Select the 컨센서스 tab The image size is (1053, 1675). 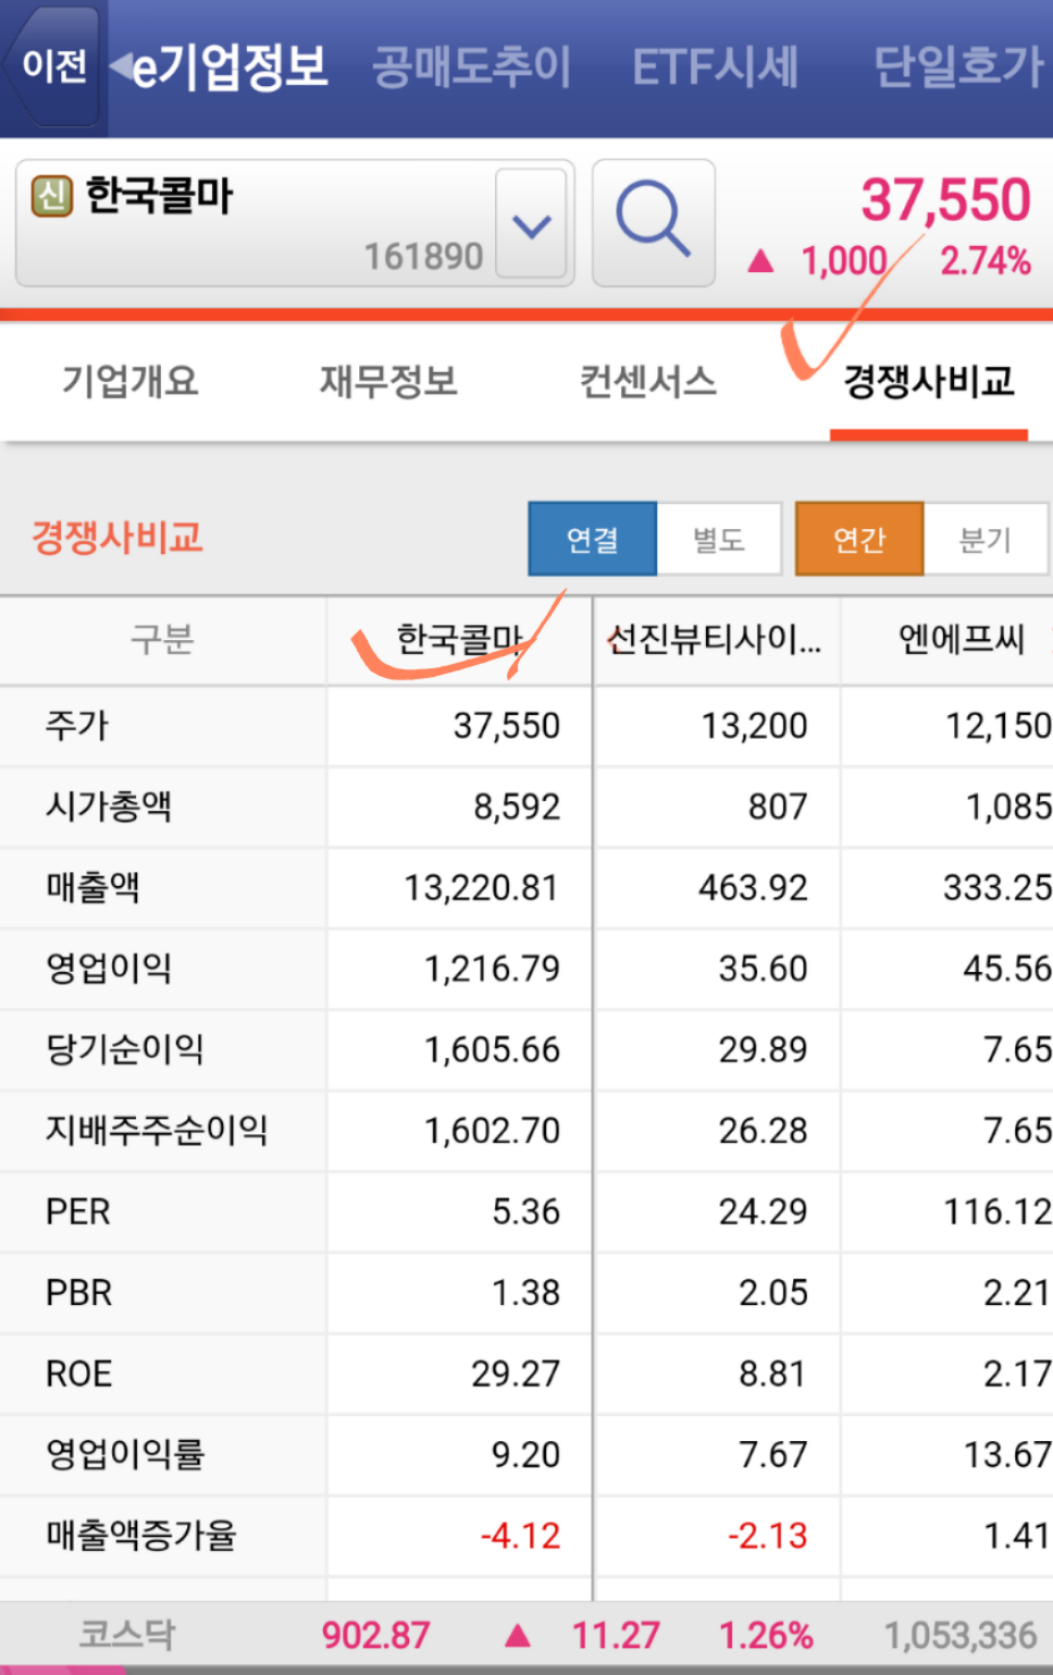648,381
